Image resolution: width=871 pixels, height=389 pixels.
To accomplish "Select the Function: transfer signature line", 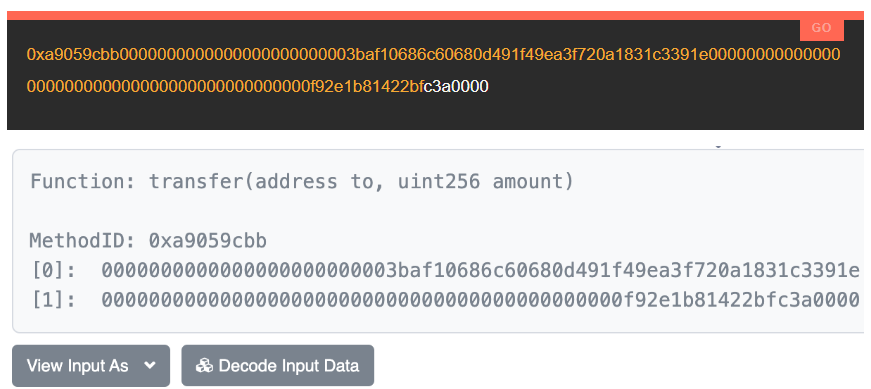I will [302, 182].
